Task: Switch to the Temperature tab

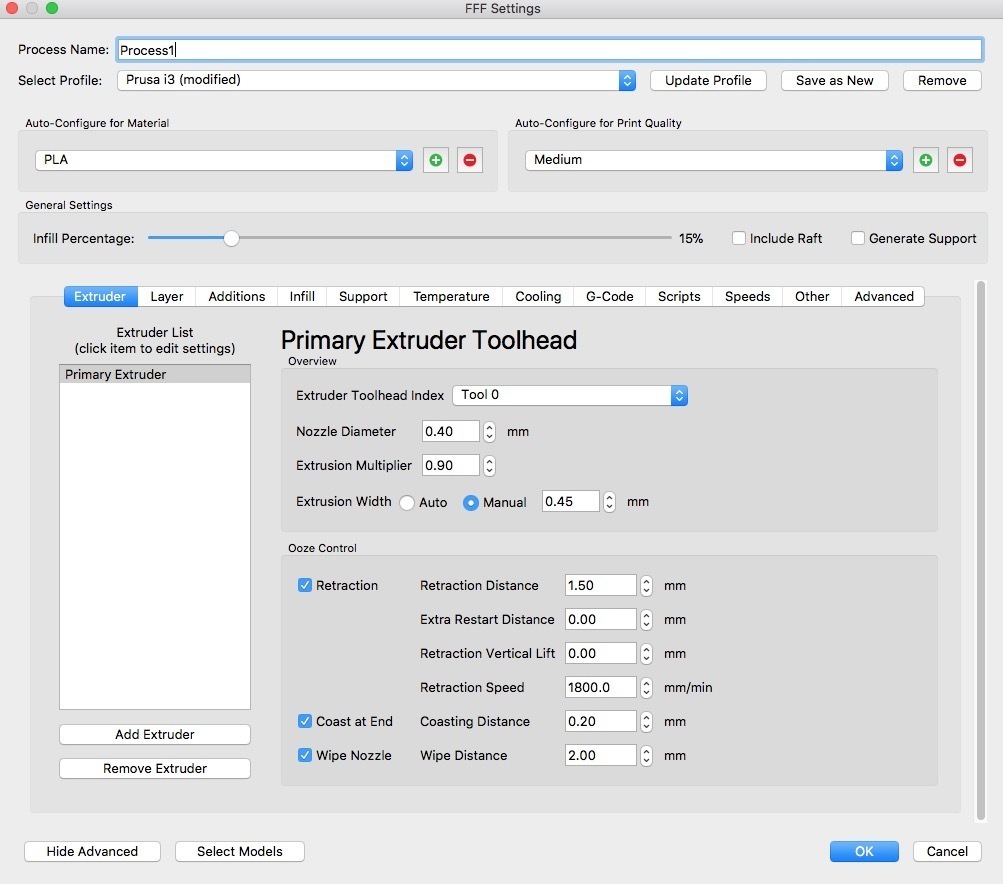Action: (451, 297)
